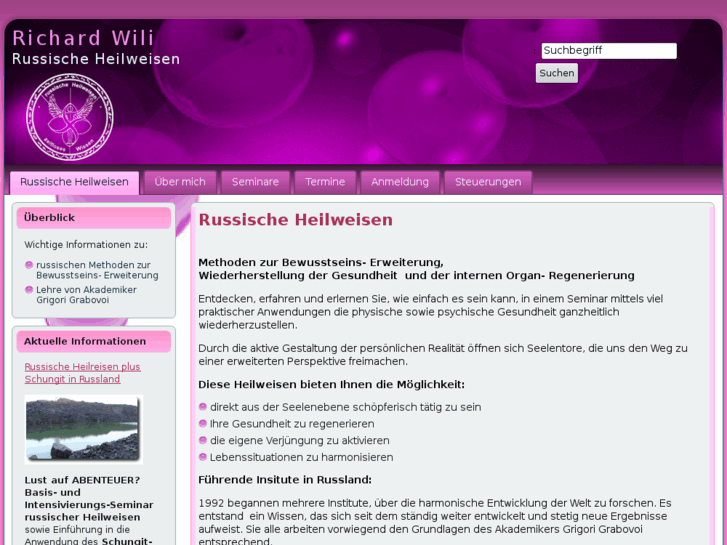Click the Richard Wili site title
Image resolution: width=727 pixels, height=545 pixels.
coord(83,38)
